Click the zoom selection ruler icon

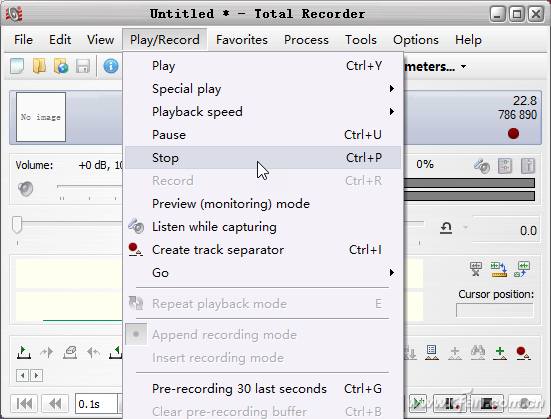click(x=499, y=269)
